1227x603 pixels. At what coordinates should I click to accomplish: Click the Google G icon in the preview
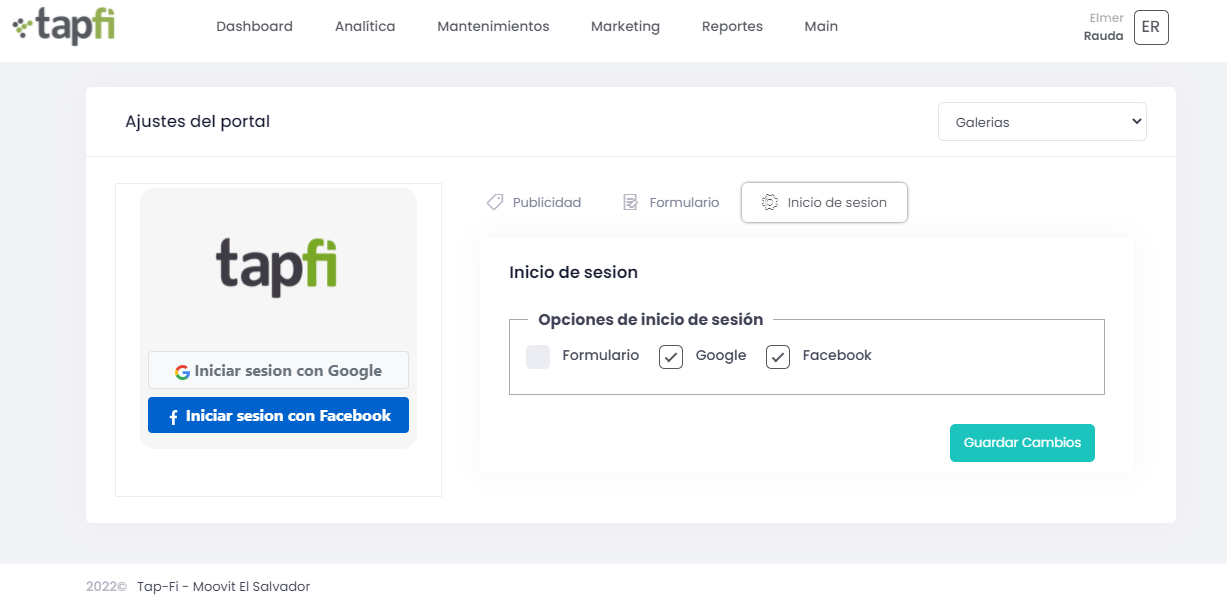click(183, 371)
